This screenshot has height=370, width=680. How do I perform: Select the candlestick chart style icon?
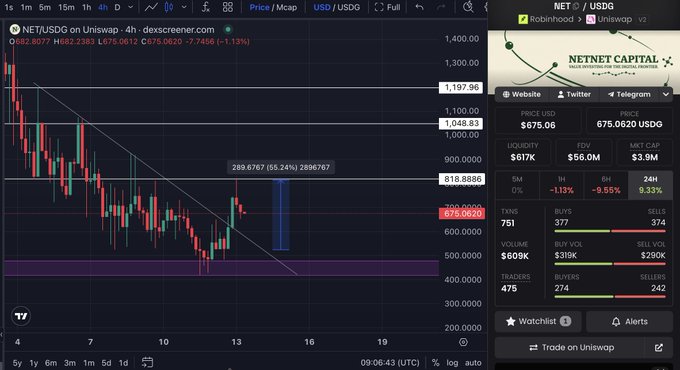tap(169, 7)
